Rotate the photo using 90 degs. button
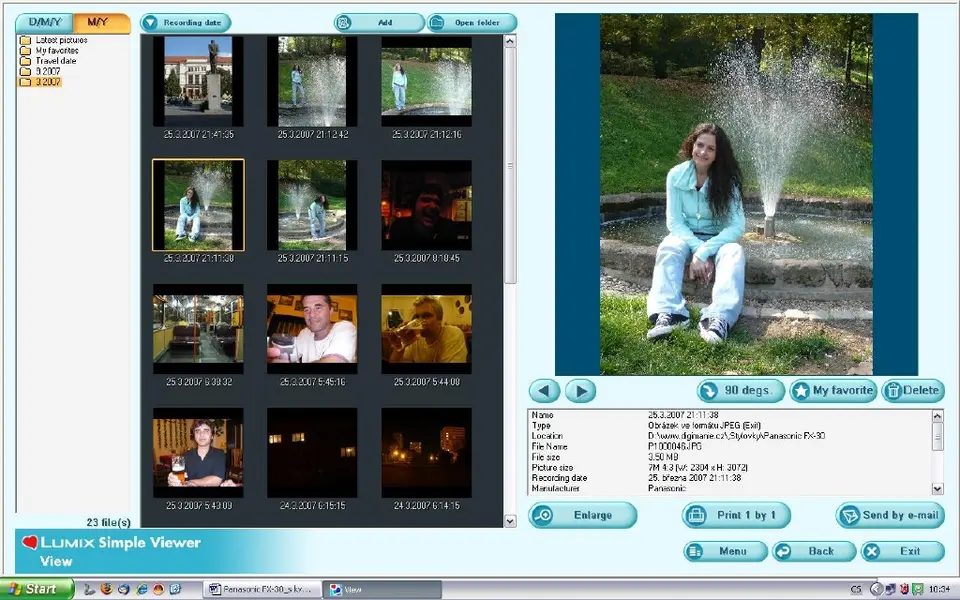 pos(741,391)
